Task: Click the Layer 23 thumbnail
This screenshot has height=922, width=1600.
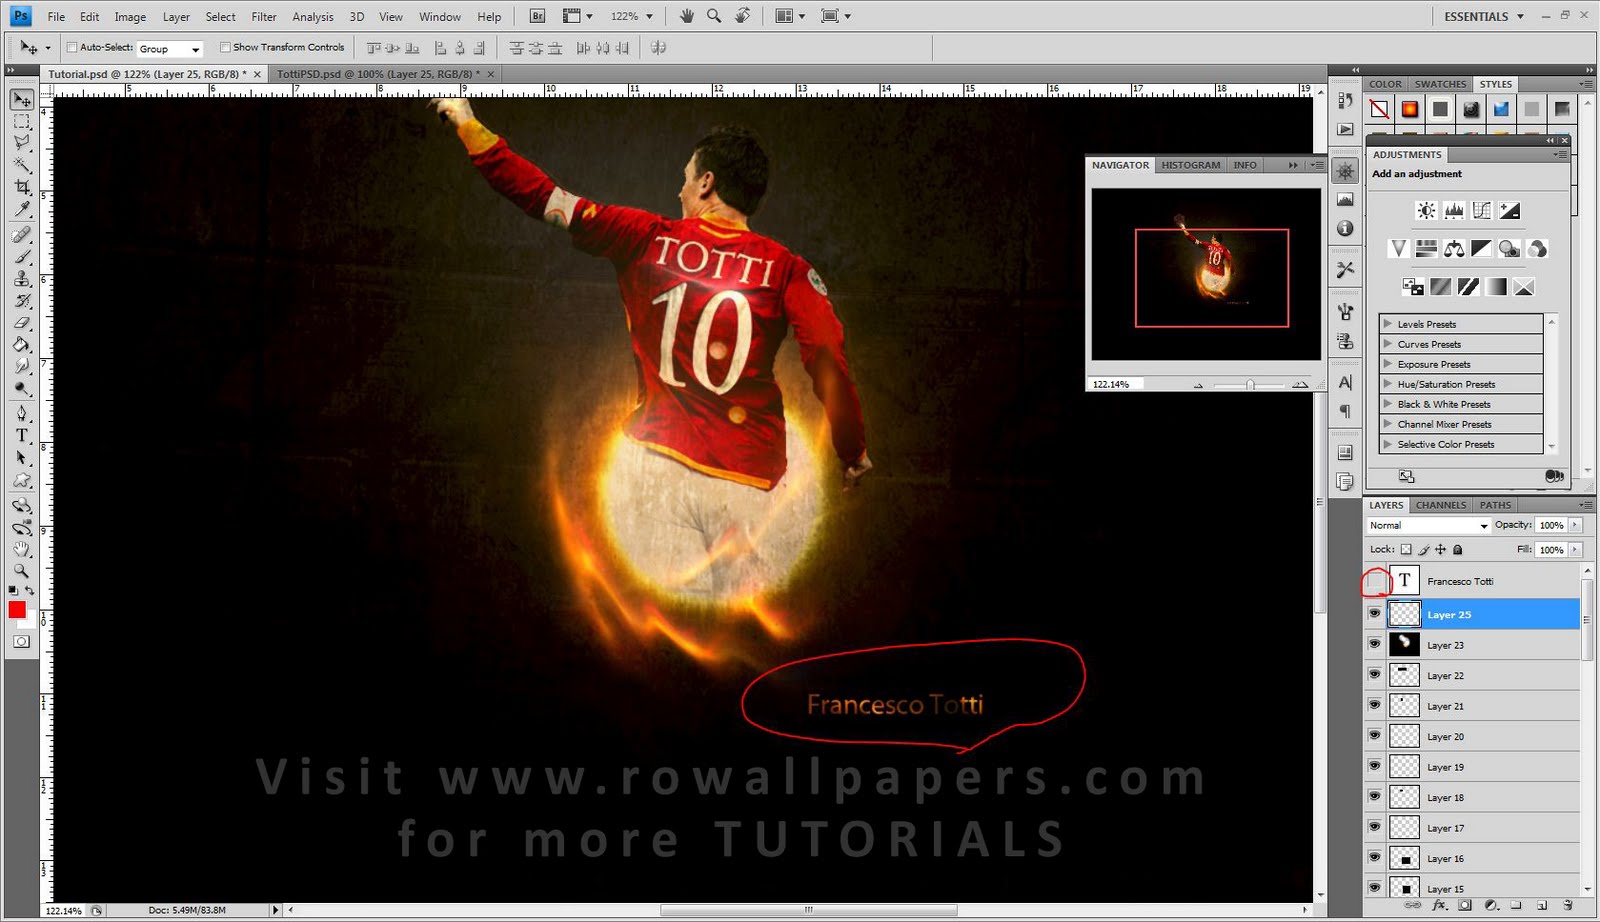Action: click(x=1404, y=644)
